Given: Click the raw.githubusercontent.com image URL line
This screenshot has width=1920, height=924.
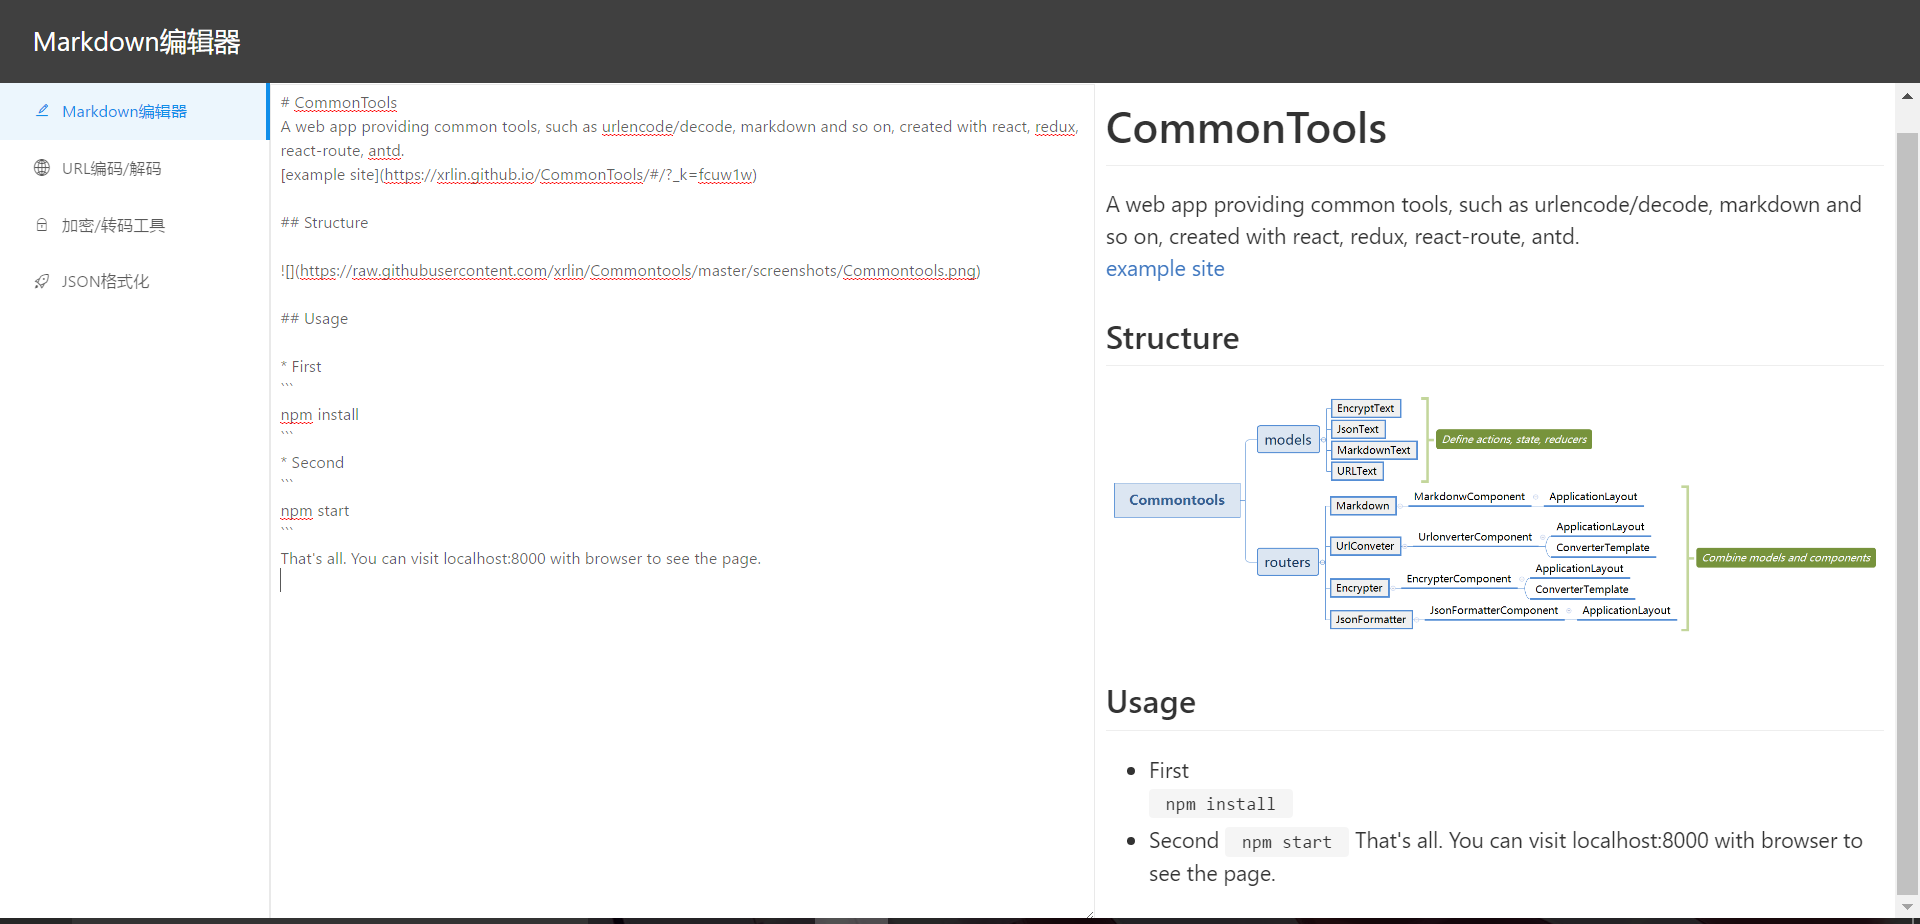Looking at the screenshot, I should [x=630, y=271].
